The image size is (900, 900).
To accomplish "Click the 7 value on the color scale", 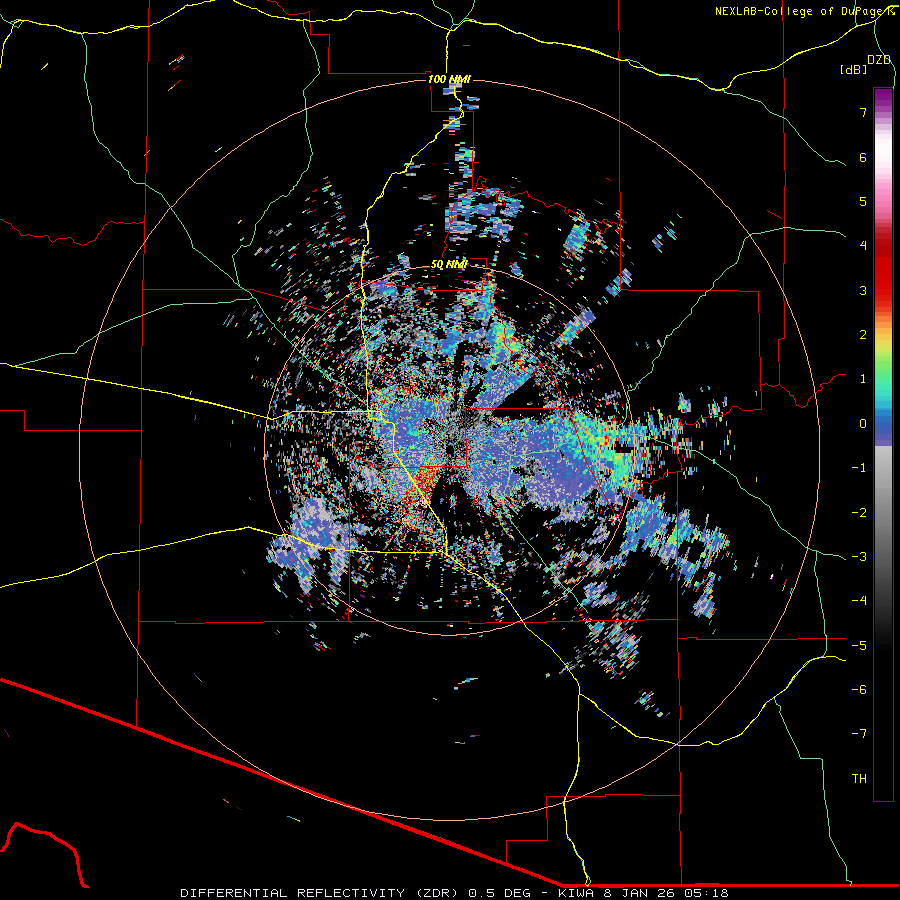I will point(863,112).
